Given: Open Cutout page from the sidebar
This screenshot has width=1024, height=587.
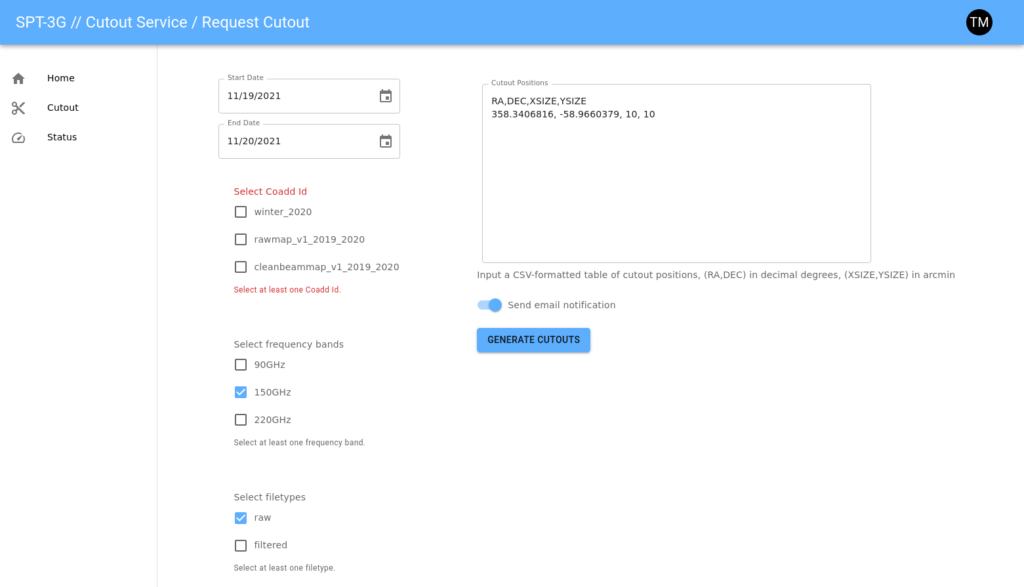Looking at the screenshot, I should tap(63, 107).
